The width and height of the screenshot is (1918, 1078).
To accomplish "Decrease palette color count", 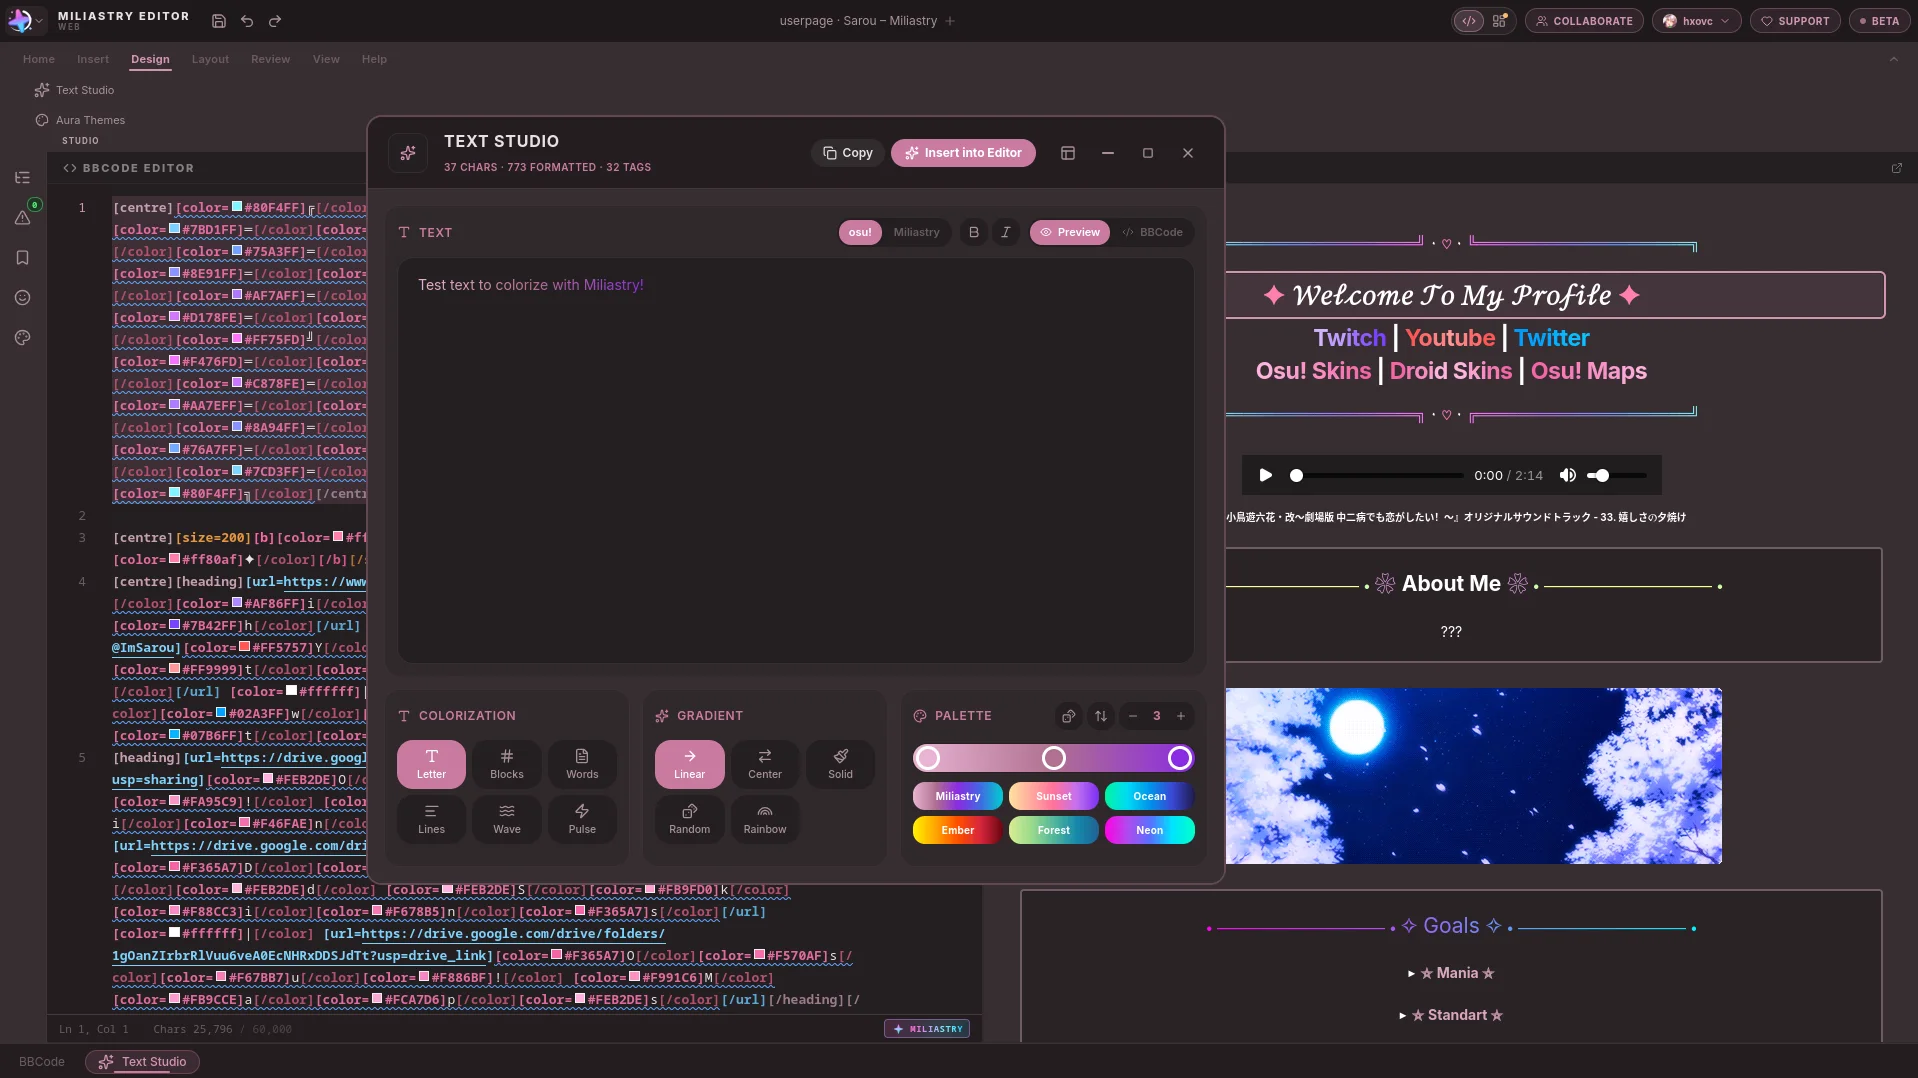I will 1133,716.
